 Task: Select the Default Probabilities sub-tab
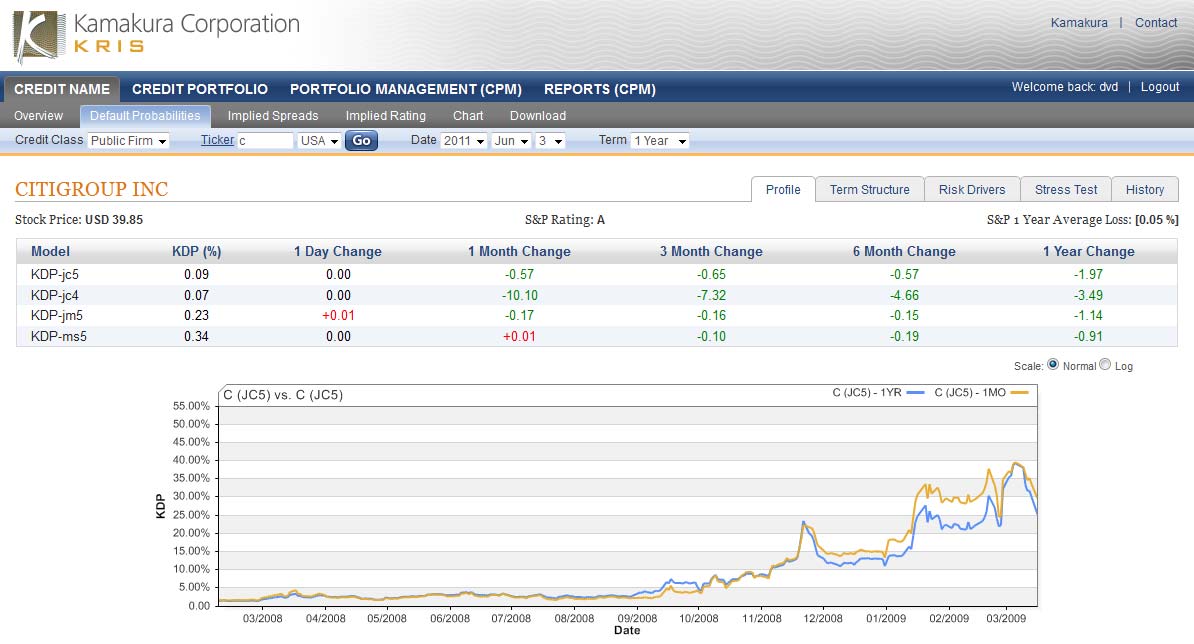(145, 116)
